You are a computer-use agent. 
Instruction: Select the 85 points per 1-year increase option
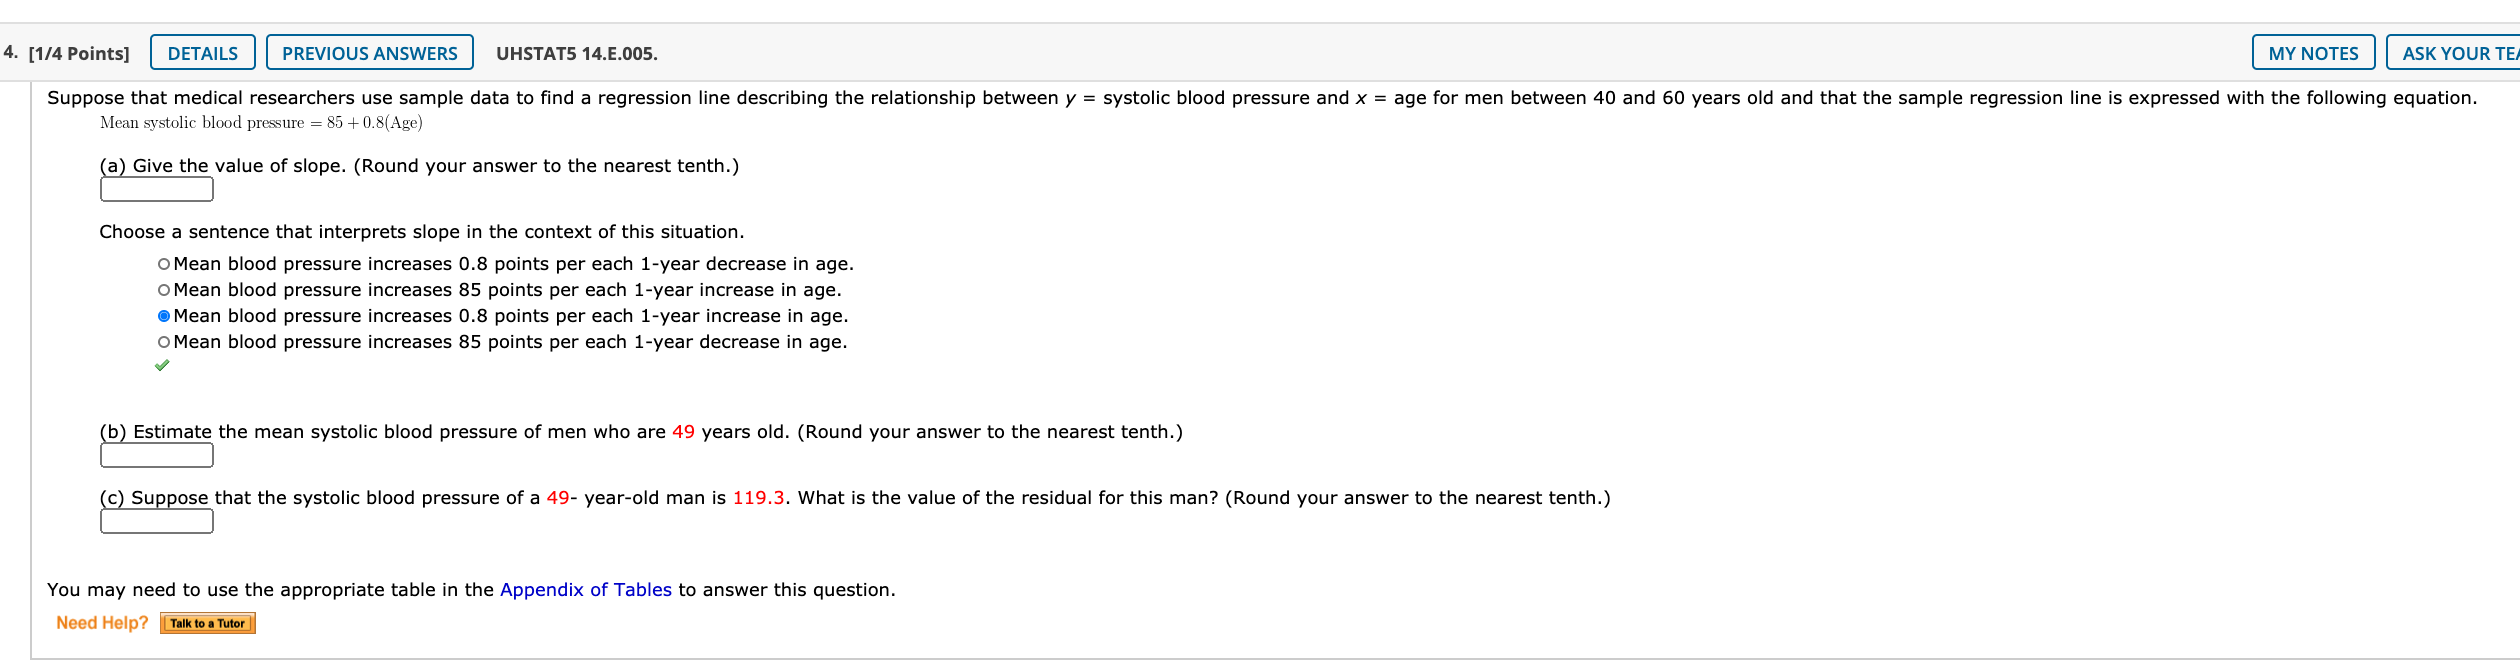162,289
